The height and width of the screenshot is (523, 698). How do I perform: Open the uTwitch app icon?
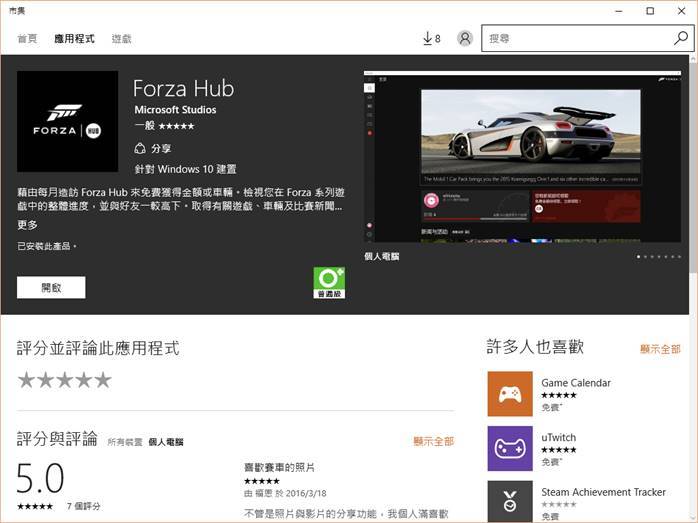[509, 448]
